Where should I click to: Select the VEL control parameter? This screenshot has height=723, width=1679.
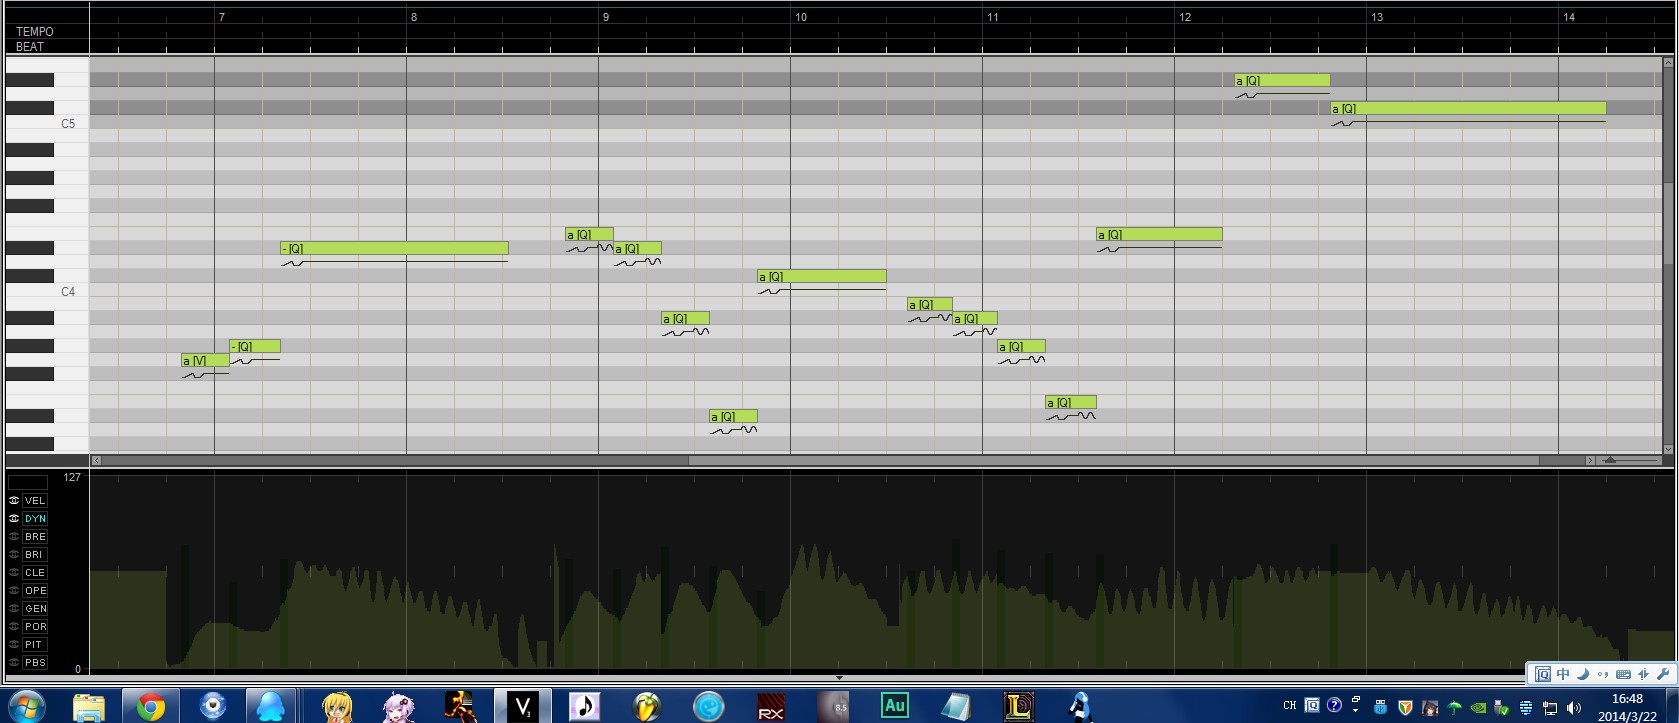click(x=35, y=500)
